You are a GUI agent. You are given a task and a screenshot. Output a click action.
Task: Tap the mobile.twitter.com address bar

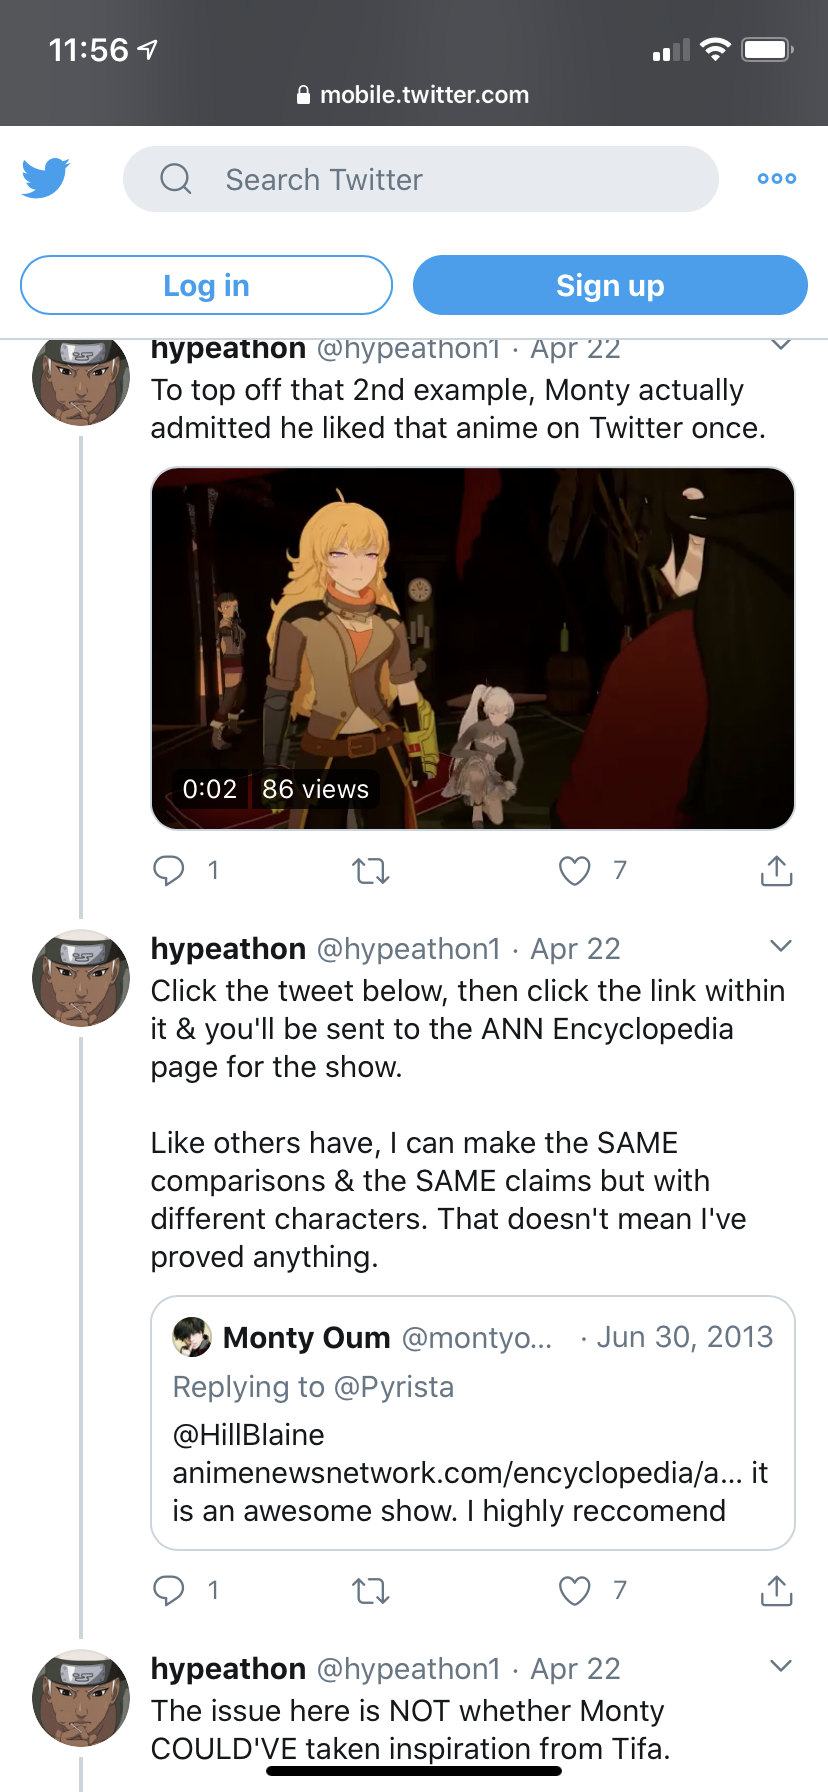click(x=414, y=95)
